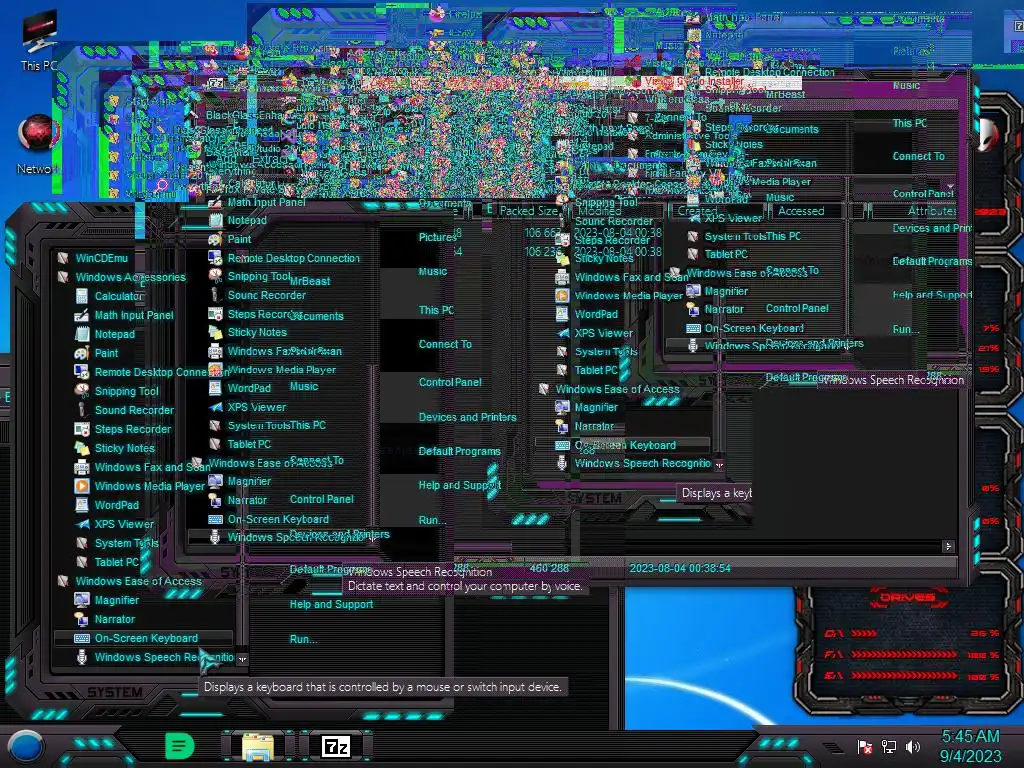Viewport: 1024px width, 768px height.
Task: Click Run... beside the frontmost Windows Speech Recognition item
Action: tap(304, 639)
